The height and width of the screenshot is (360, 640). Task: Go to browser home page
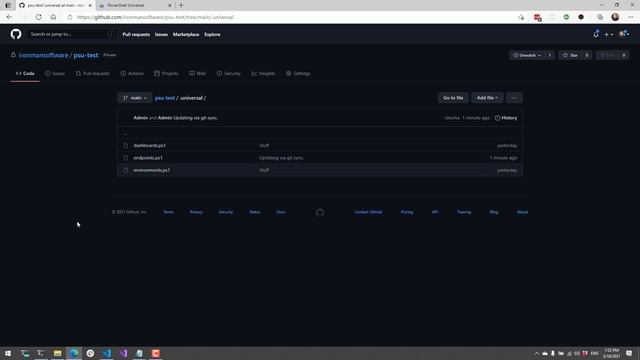(x=53, y=17)
